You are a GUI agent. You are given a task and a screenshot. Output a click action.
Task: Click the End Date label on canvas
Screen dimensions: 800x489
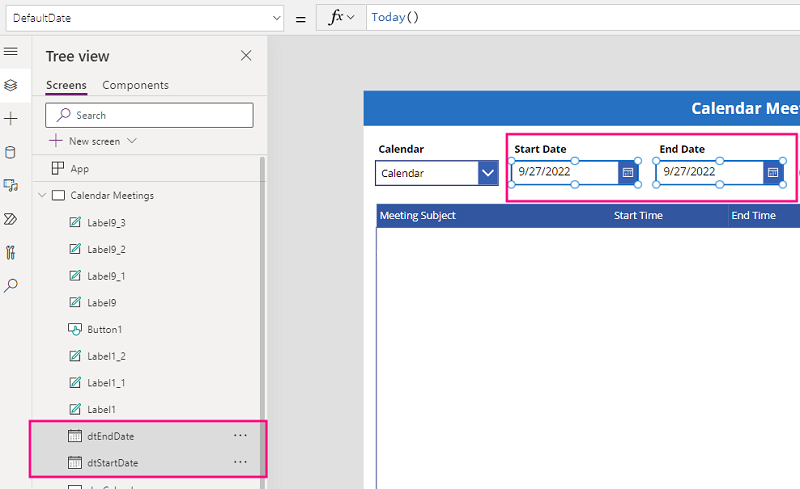click(682, 149)
